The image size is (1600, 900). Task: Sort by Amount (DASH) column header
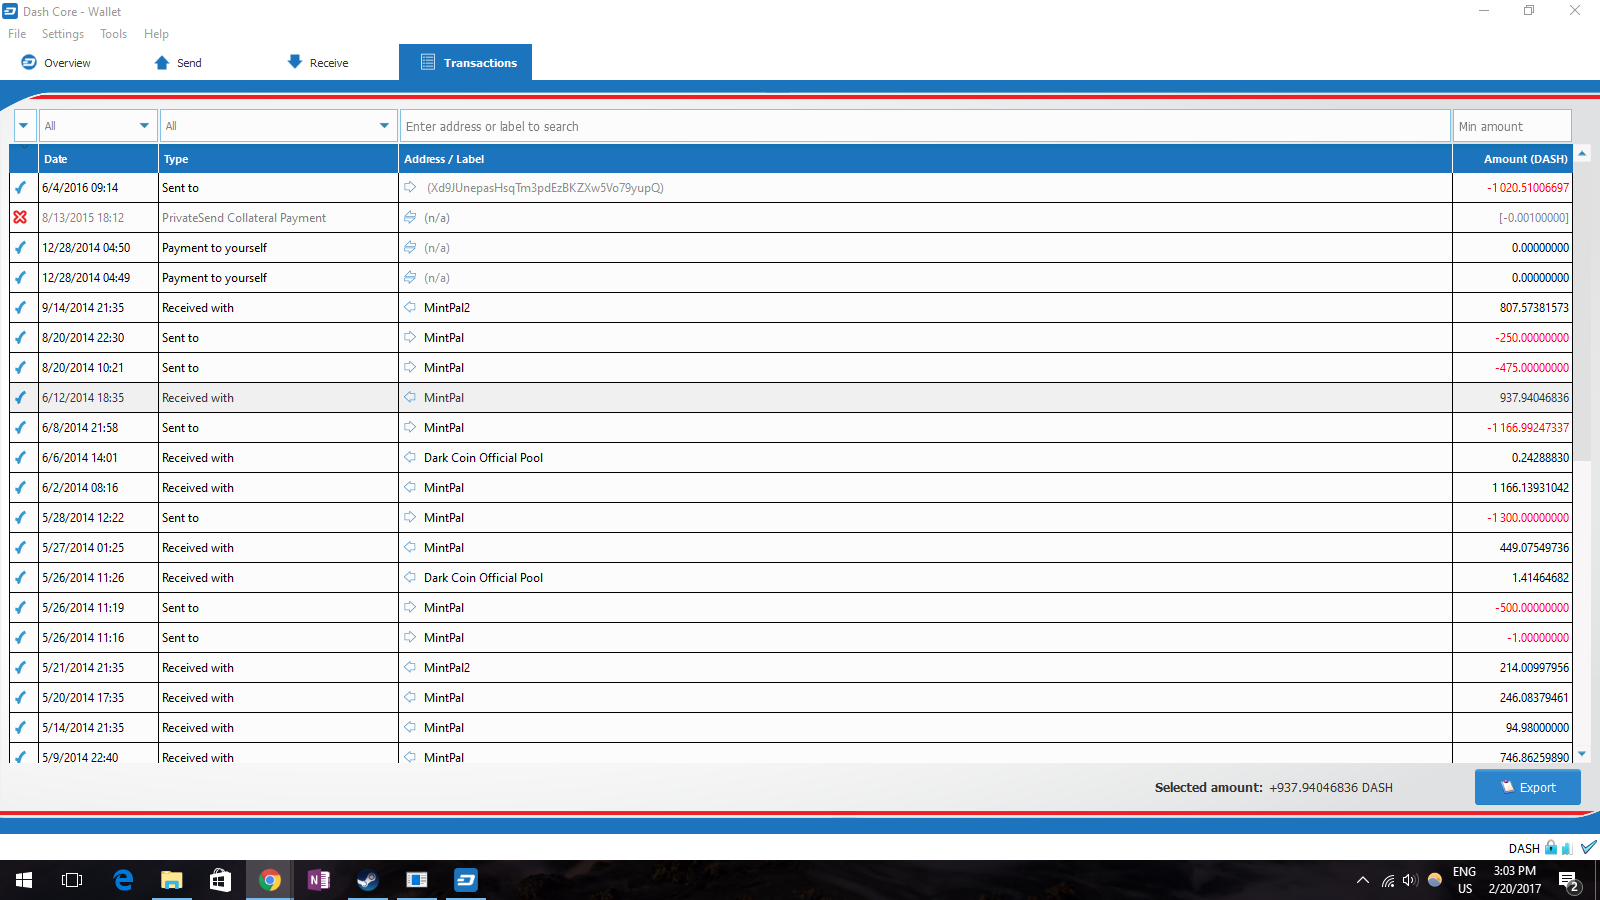coord(1513,159)
